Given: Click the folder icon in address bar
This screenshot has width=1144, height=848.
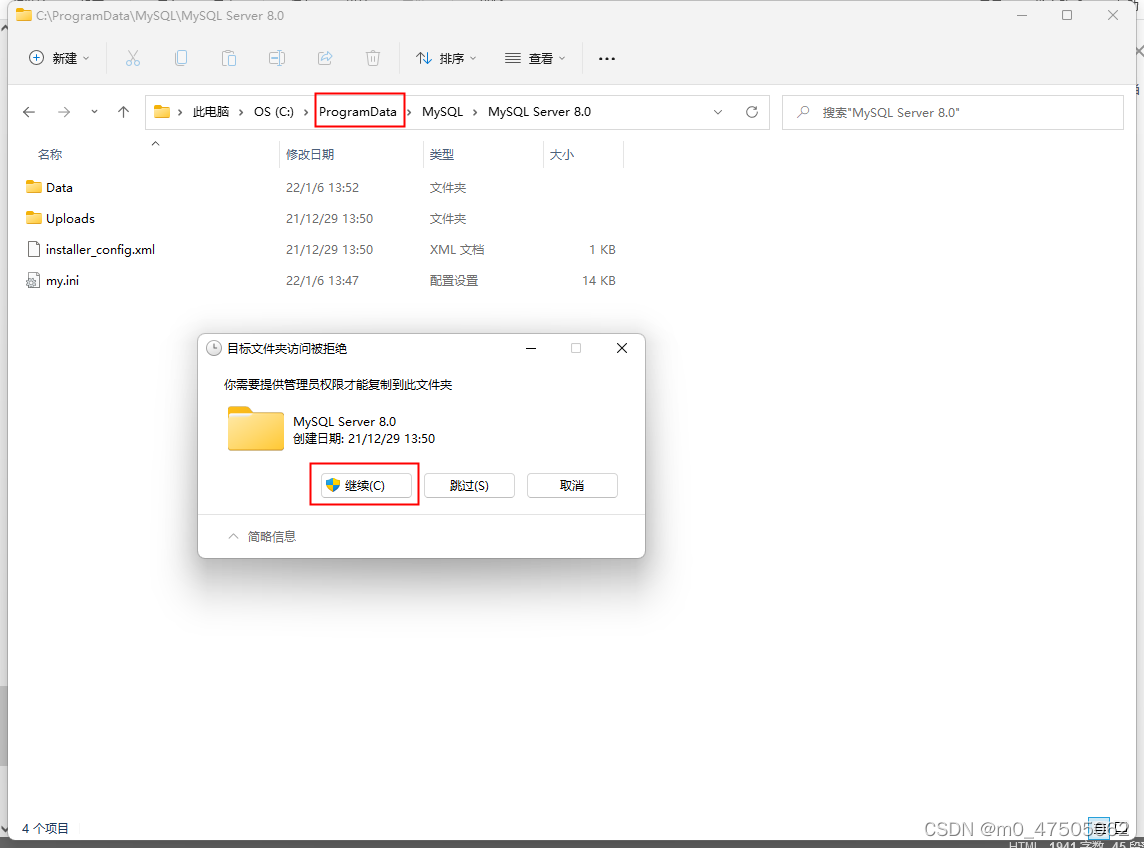Looking at the screenshot, I should (x=162, y=112).
